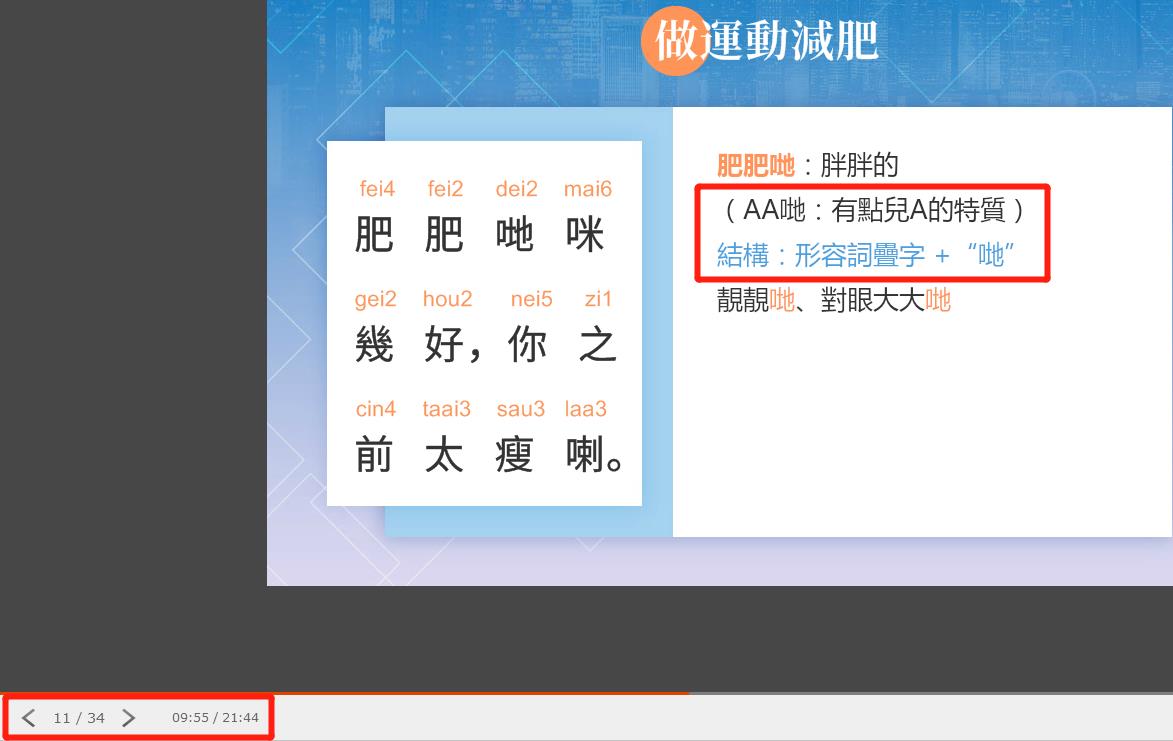Click the slide title 做運動減肥
Viewport: 1173px width, 741px height.
click(x=766, y=40)
